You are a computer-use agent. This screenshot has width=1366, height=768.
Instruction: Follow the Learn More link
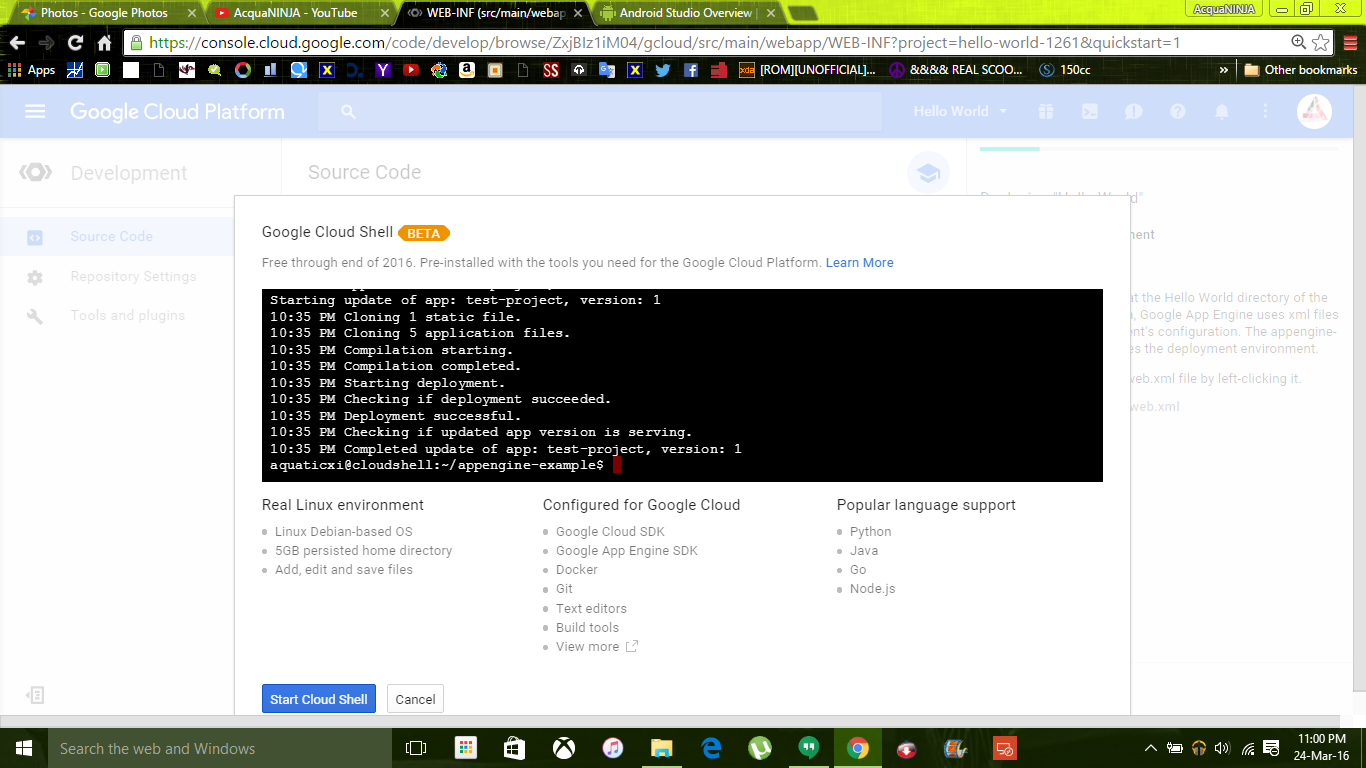tap(859, 263)
